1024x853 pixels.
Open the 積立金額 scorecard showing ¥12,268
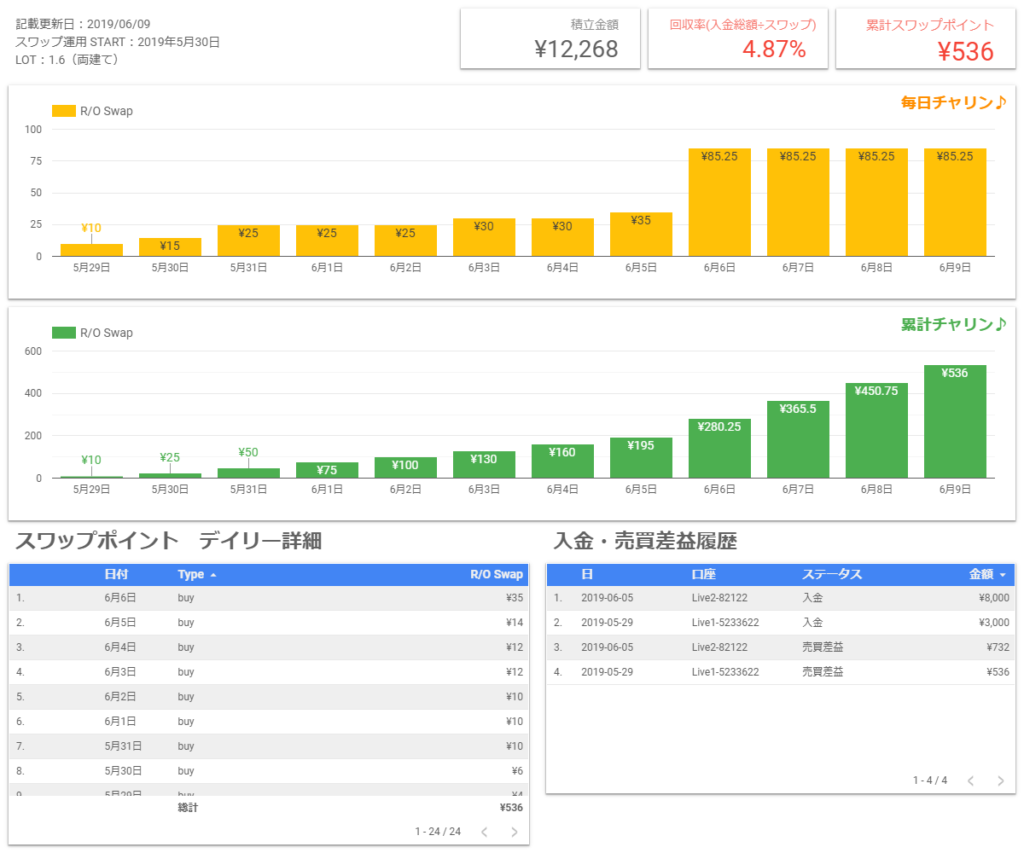[x=550, y=39]
